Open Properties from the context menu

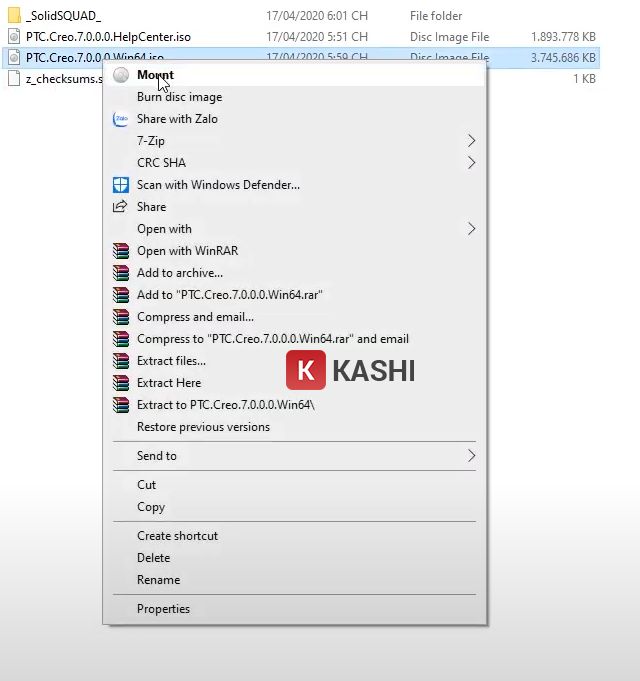point(294,609)
